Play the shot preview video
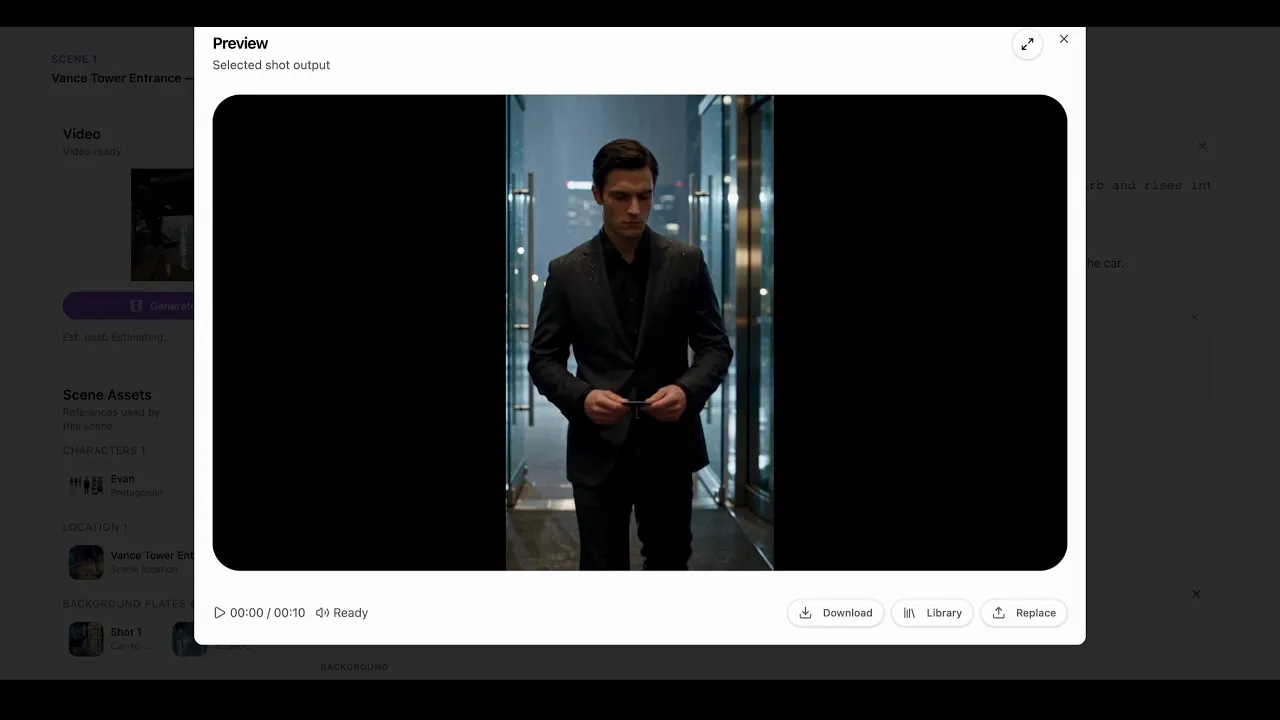The image size is (1280, 720). (x=220, y=613)
